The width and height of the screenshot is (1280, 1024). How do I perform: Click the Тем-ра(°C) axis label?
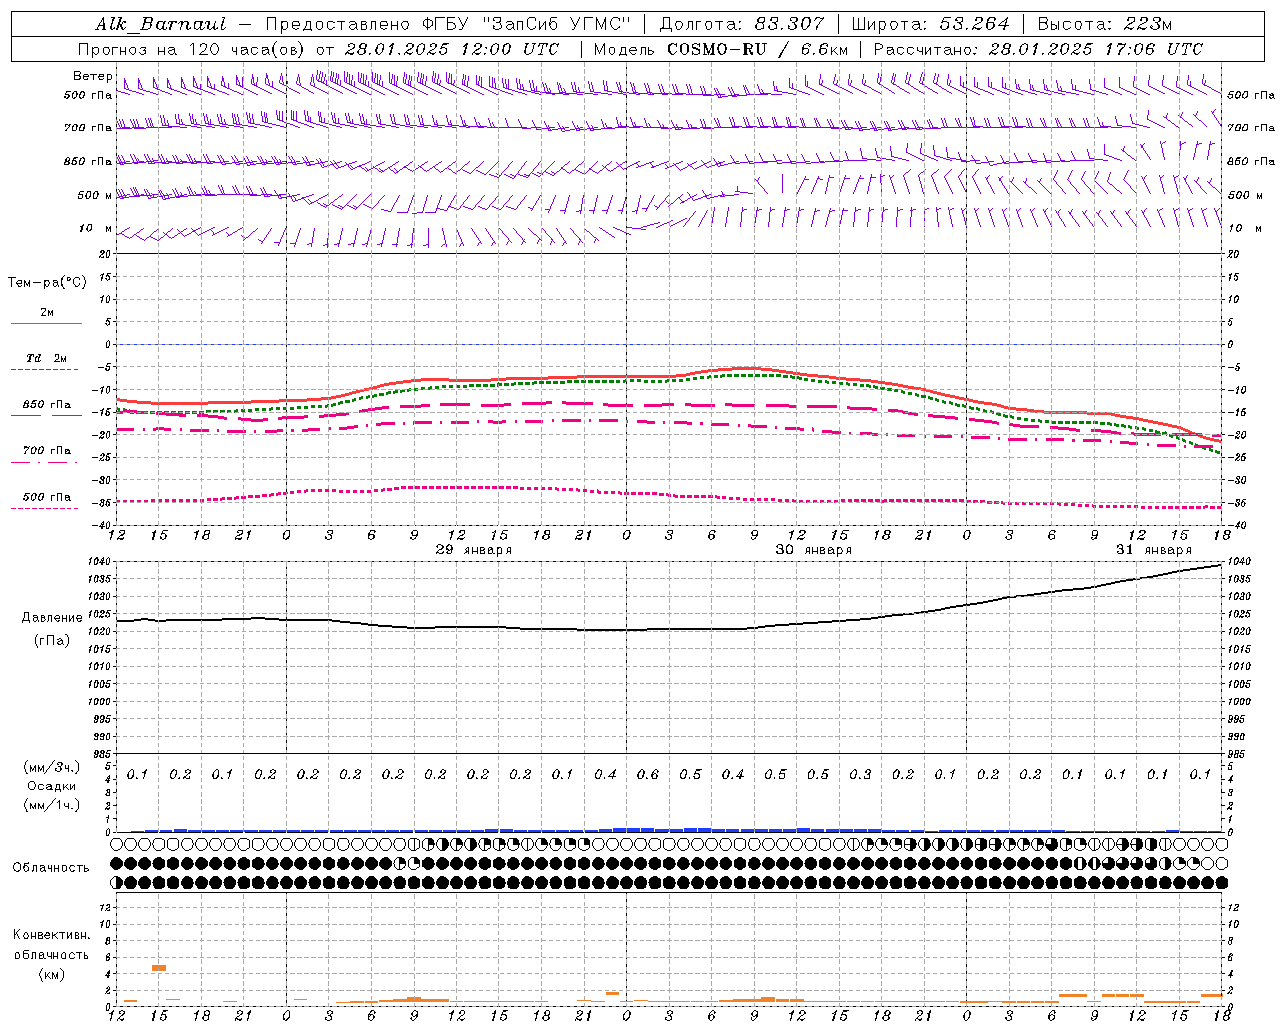click(47, 283)
